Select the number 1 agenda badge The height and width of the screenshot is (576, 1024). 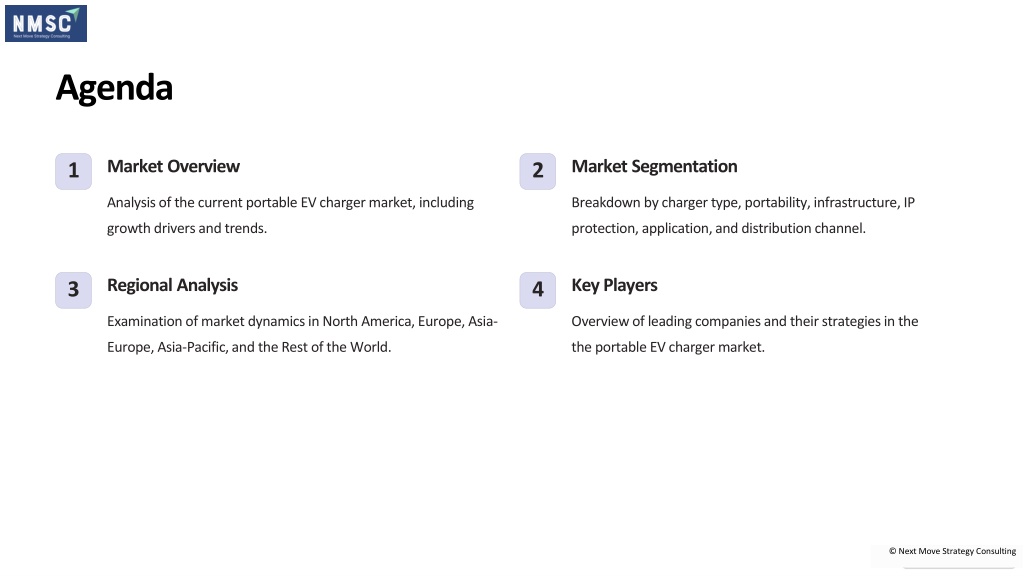(73, 171)
